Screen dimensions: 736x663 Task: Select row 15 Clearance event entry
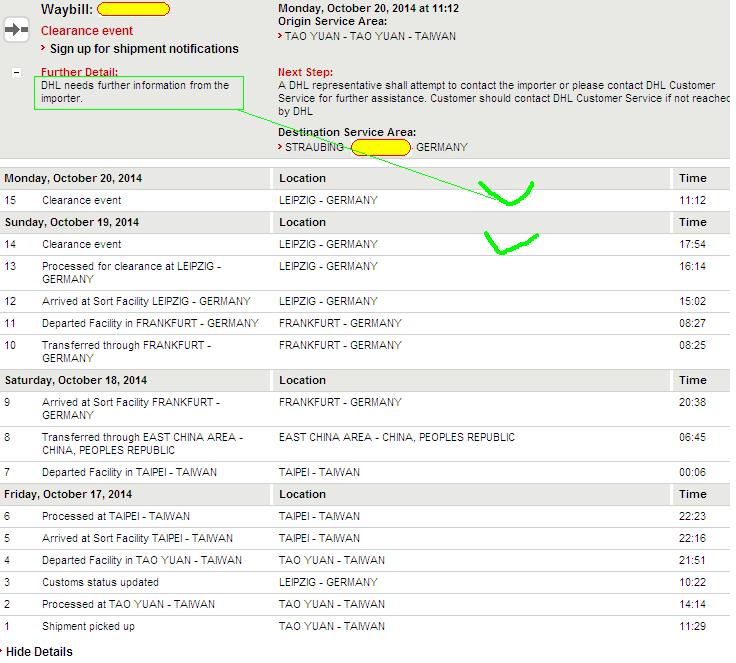click(x=365, y=200)
